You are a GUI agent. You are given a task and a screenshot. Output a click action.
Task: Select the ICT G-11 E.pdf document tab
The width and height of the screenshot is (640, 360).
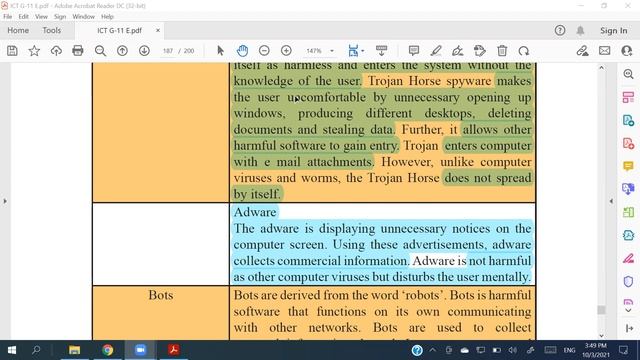click(119, 31)
